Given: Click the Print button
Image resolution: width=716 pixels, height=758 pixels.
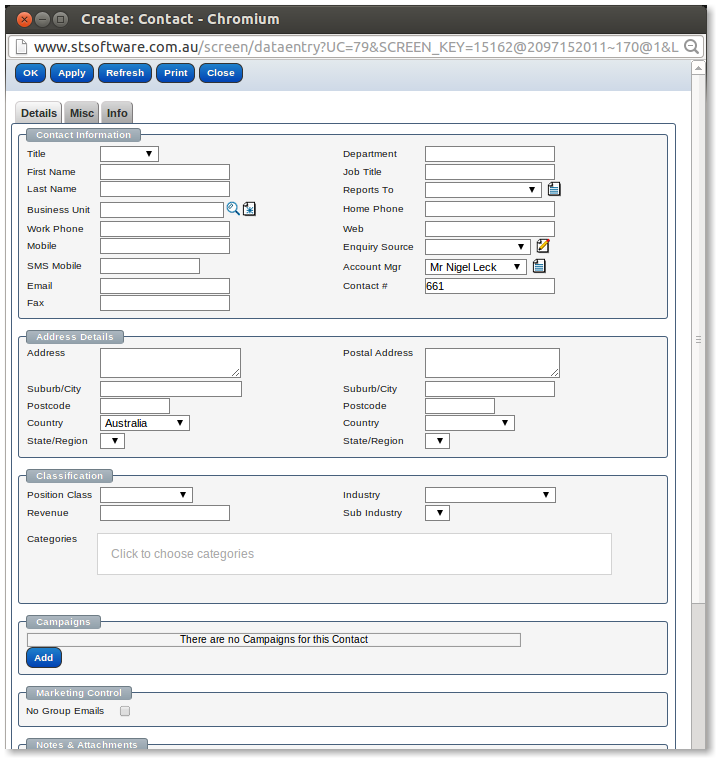Looking at the screenshot, I should coord(176,73).
